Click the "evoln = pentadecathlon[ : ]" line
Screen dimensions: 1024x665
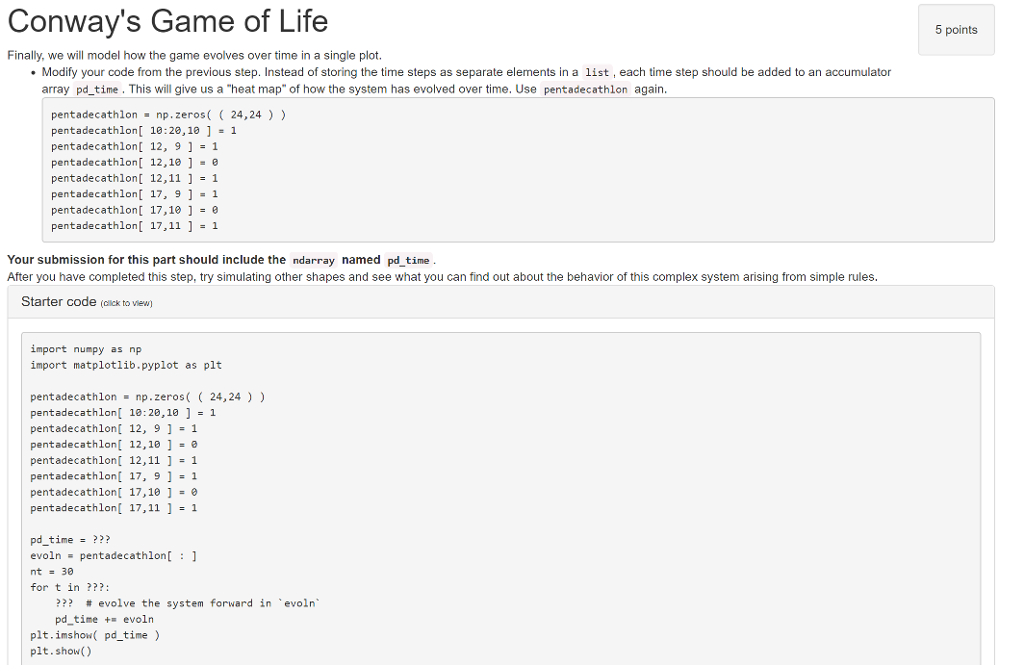tap(113, 556)
